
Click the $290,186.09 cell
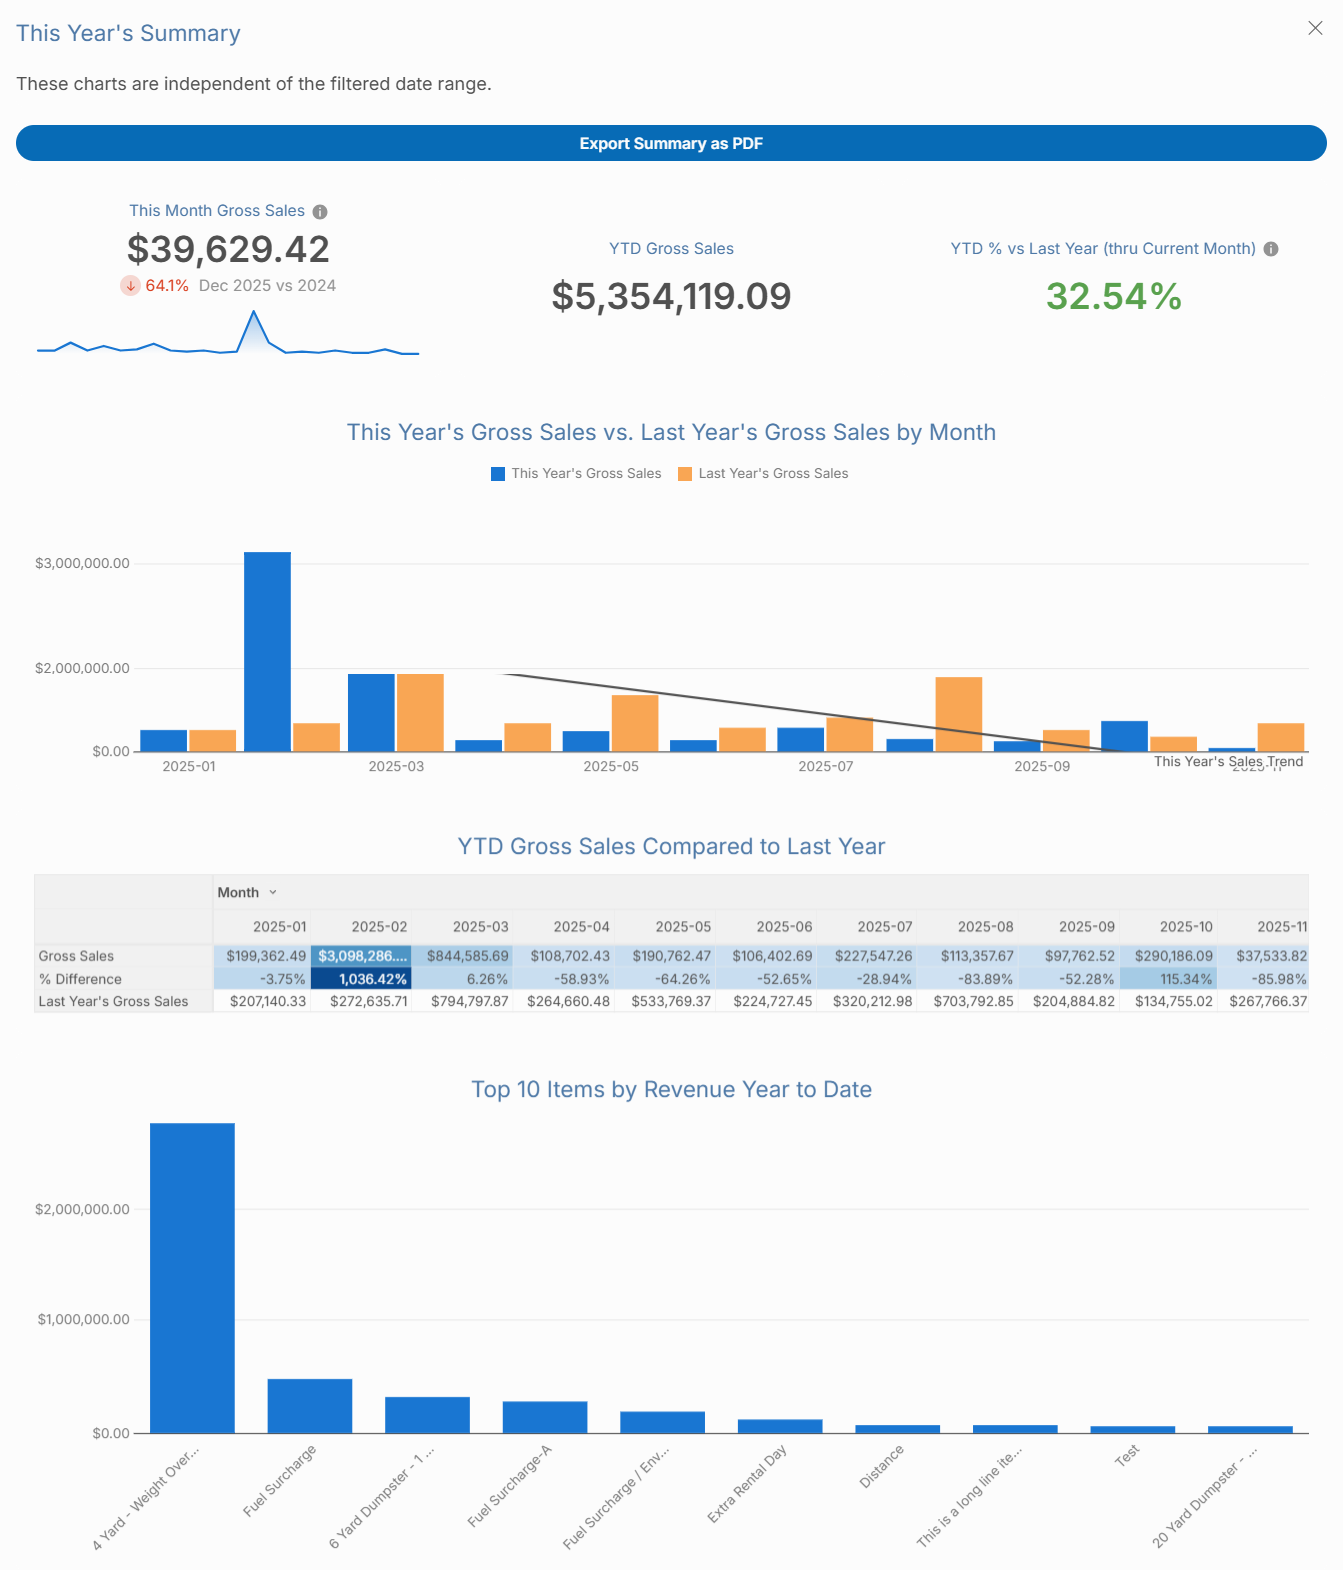coord(1168,956)
